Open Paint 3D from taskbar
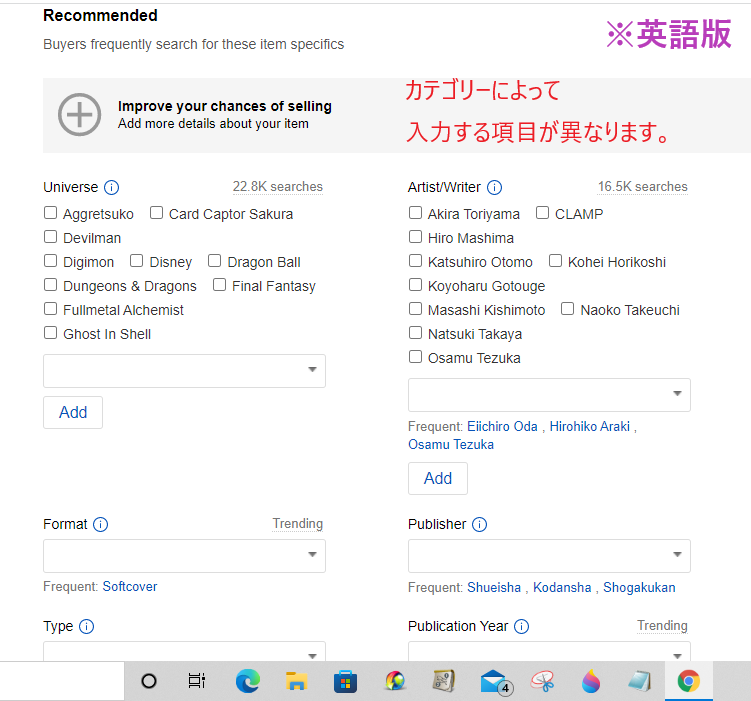This screenshot has width=751, height=701. tap(591, 681)
